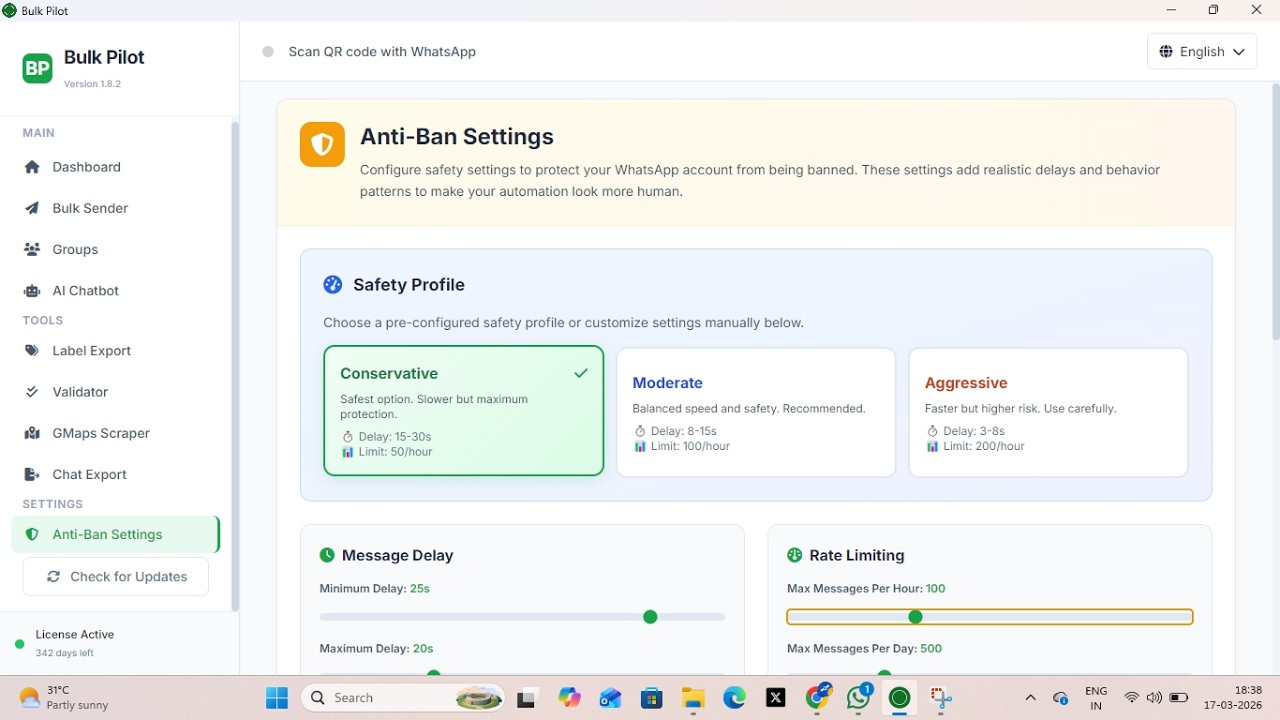Click 'Maximum Delay: 20s' label
Viewport: 1280px width, 720px height.
[x=376, y=649]
